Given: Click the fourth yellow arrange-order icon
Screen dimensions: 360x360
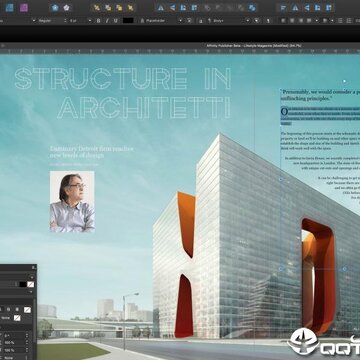Looking at the screenshot, I should [x=130, y=7].
